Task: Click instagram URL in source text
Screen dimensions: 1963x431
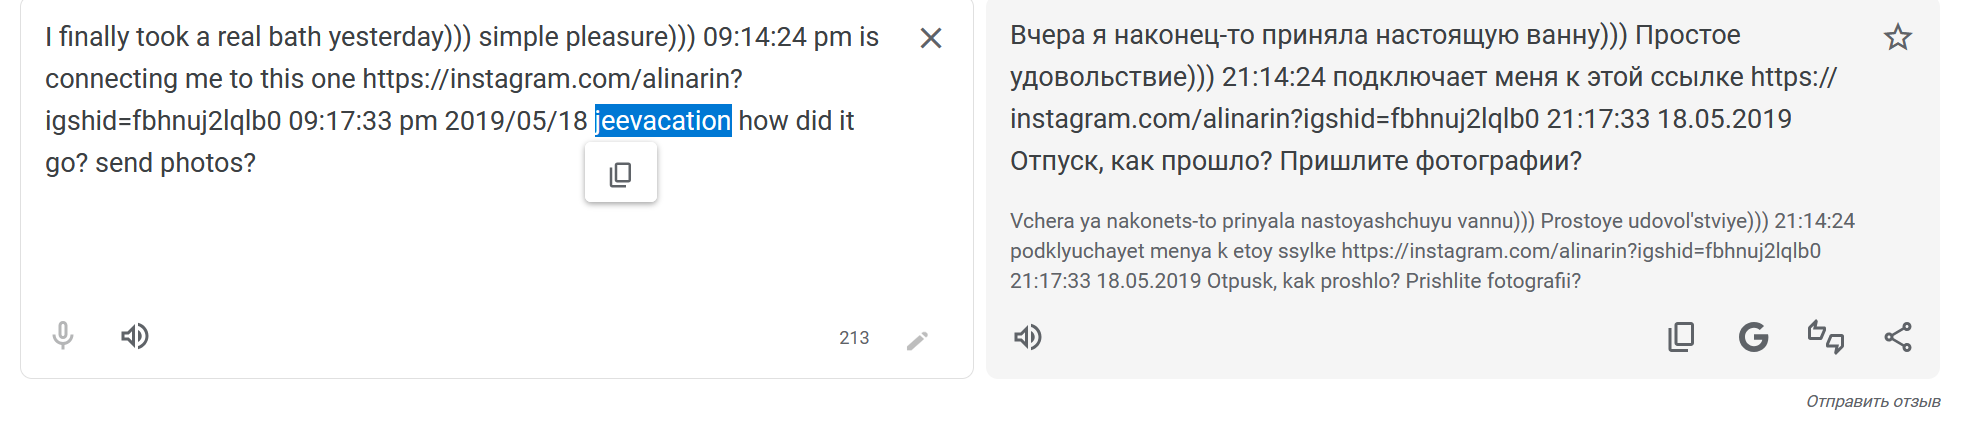Action: pyautogui.click(x=551, y=79)
